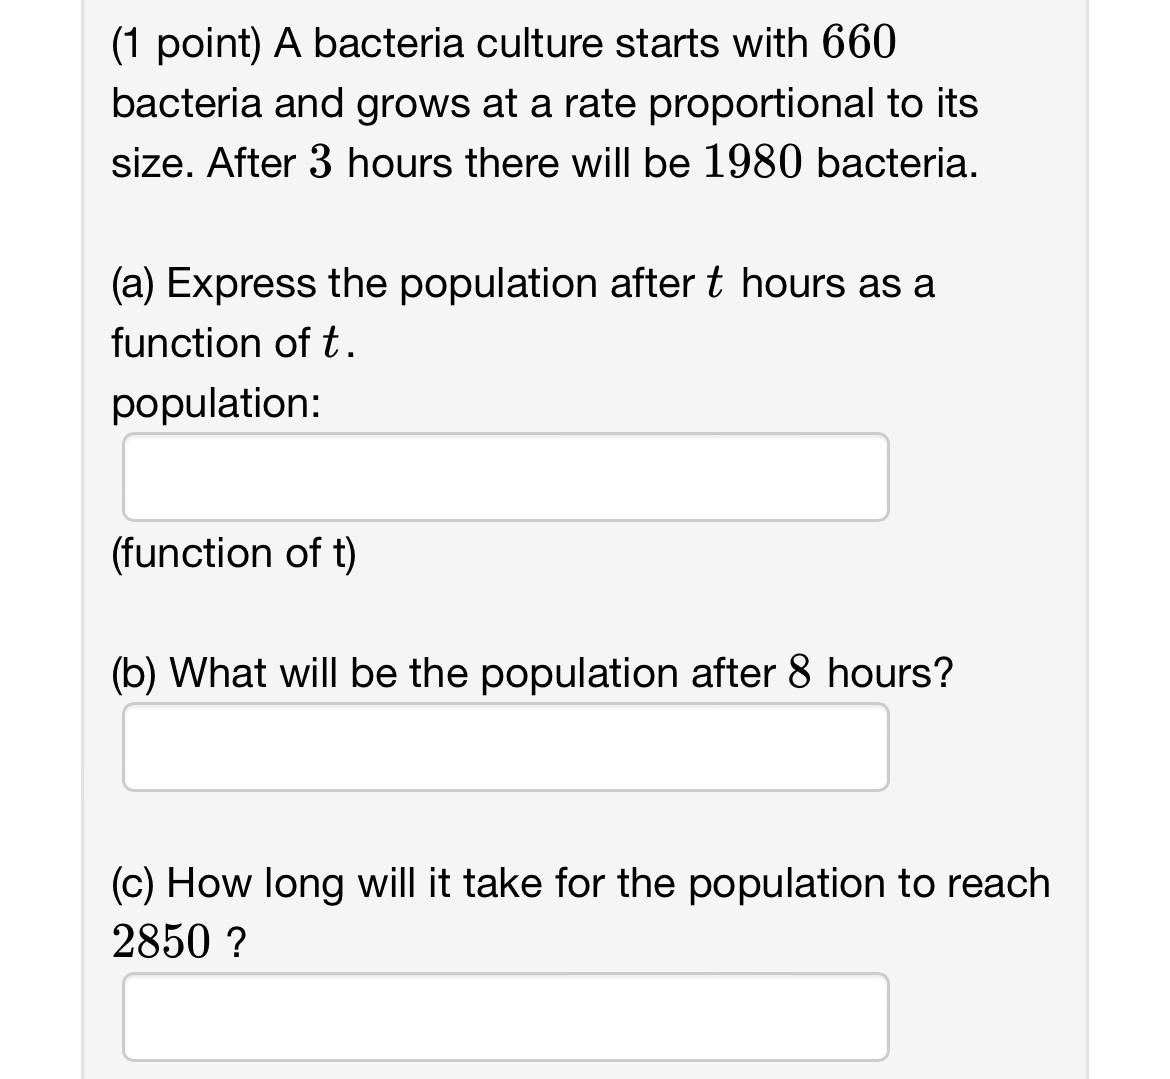
Task: Click the part (b) question text
Action: pos(530,672)
